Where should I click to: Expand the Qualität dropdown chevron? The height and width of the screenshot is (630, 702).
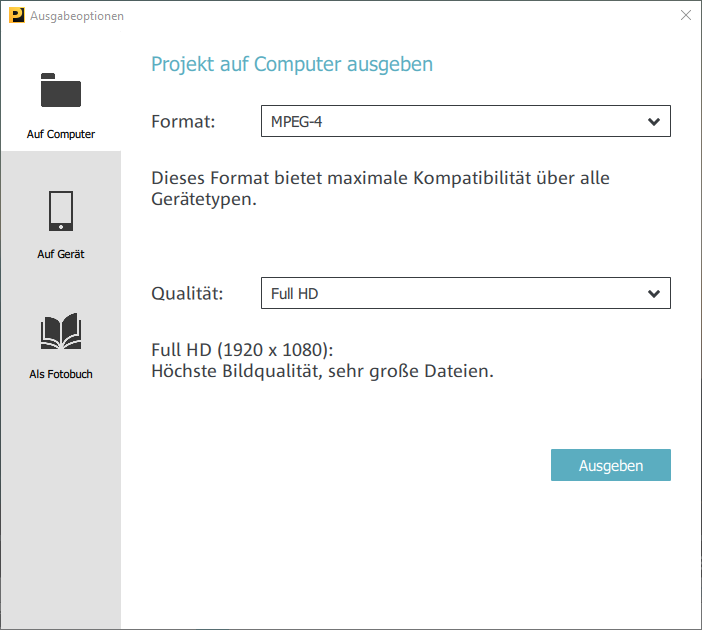point(654,294)
